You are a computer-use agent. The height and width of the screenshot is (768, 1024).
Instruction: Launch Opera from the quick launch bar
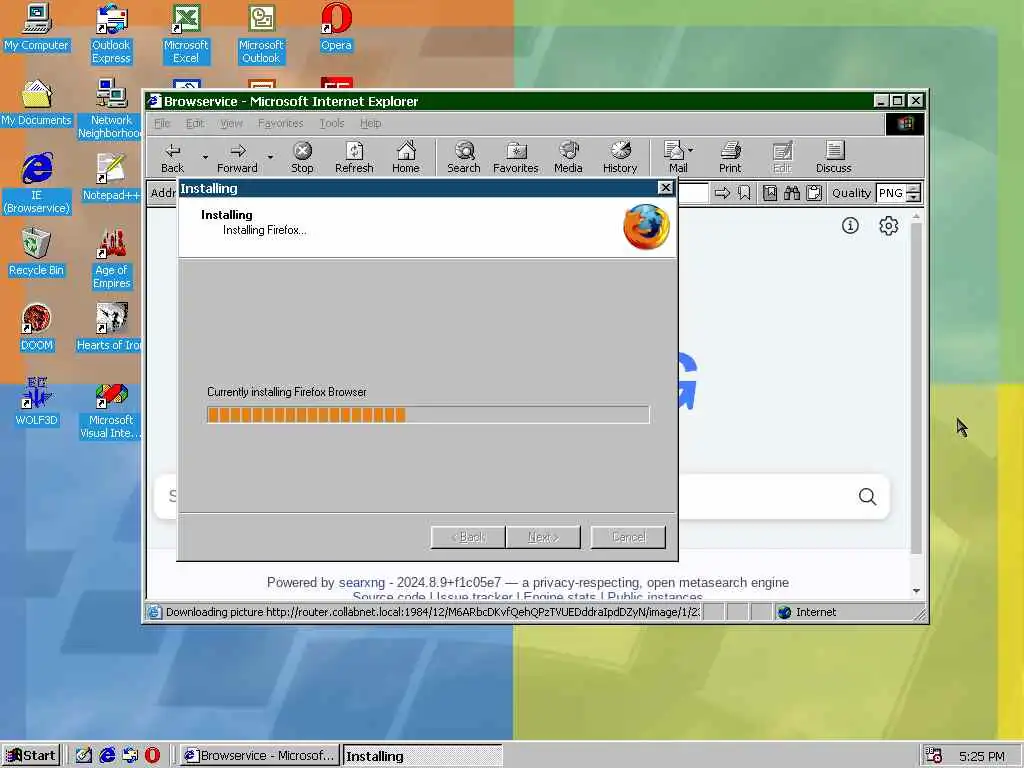[x=152, y=756]
